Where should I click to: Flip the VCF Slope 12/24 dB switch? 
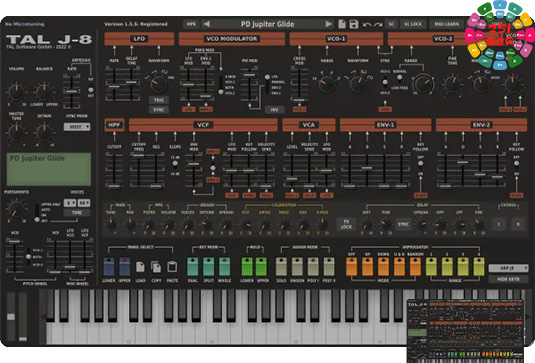(x=175, y=166)
